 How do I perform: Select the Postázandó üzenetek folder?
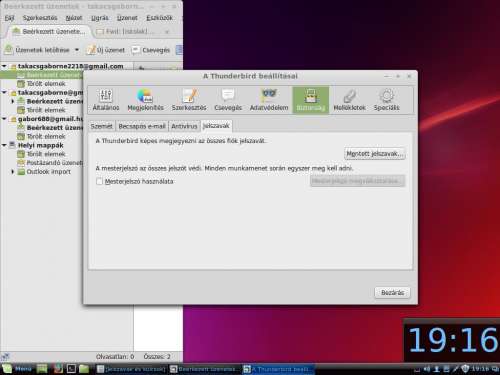coord(50,163)
